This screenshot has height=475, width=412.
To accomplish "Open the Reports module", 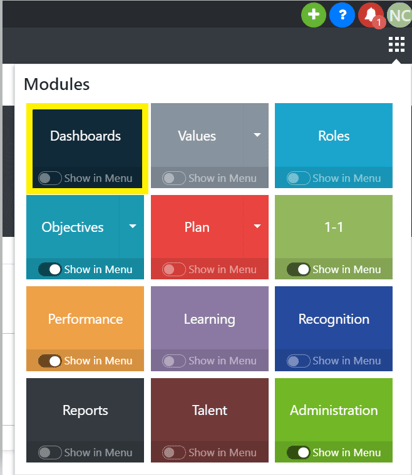I will [x=85, y=410].
